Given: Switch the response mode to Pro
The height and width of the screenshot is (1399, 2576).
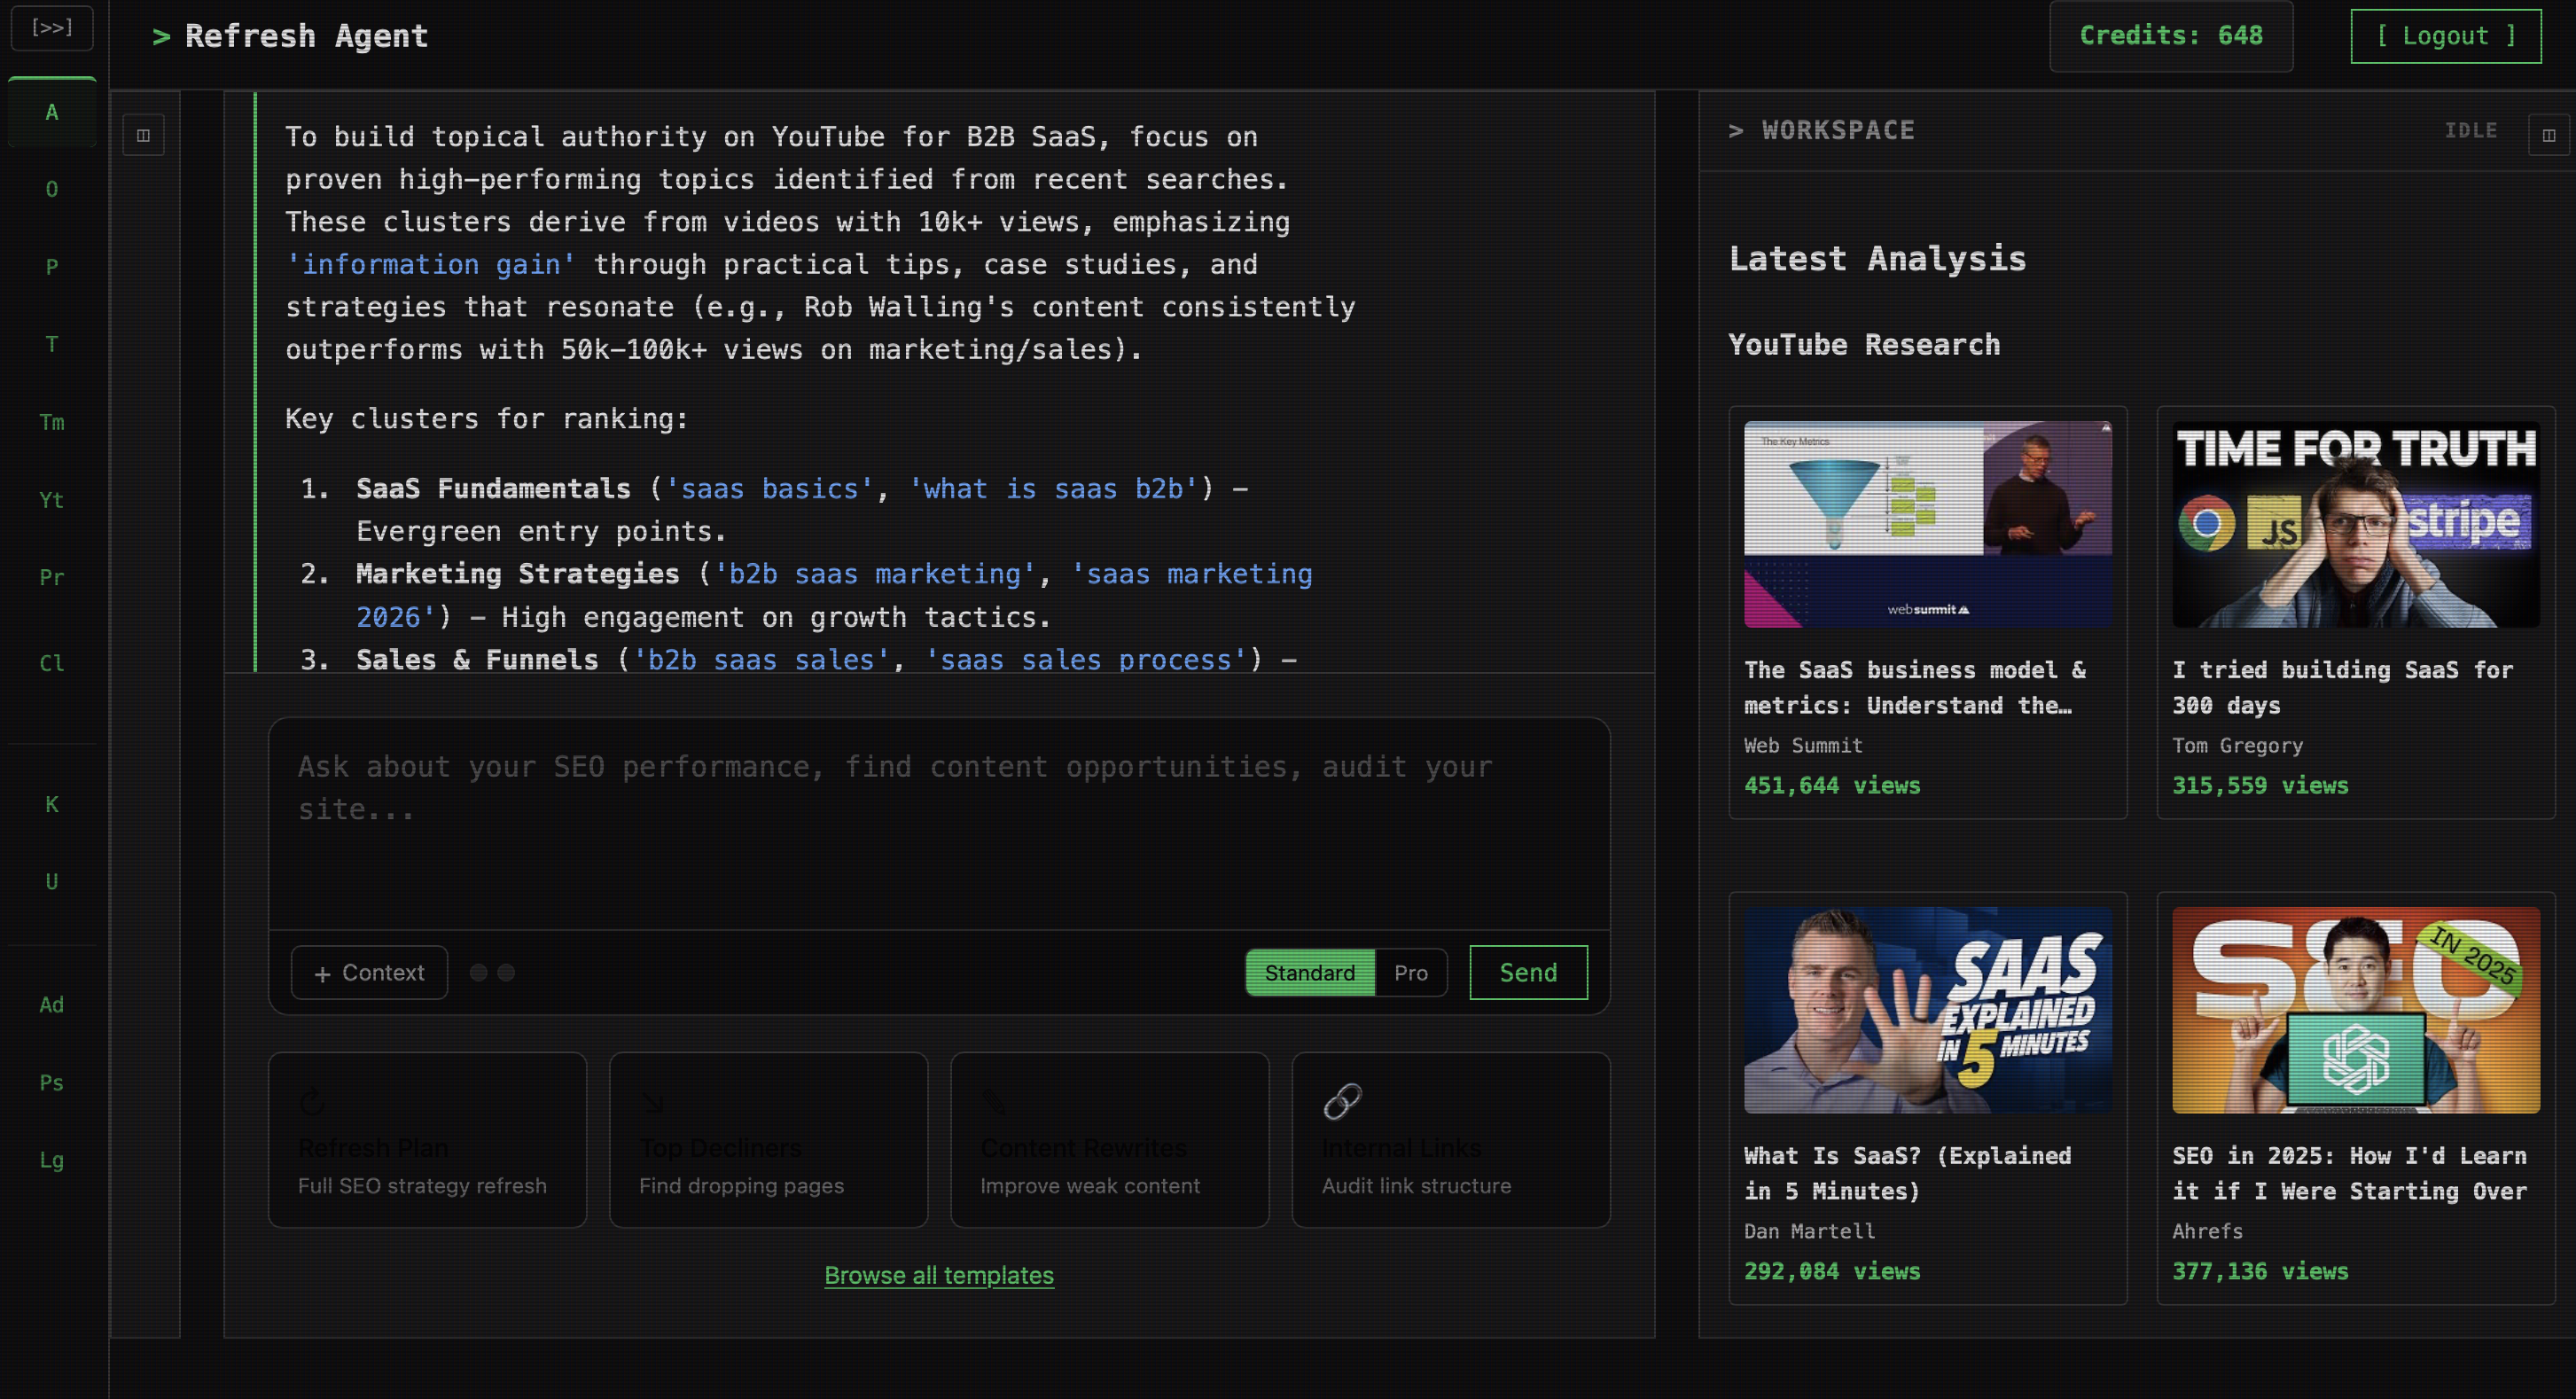Looking at the screenshot, I should point(1410,972).
